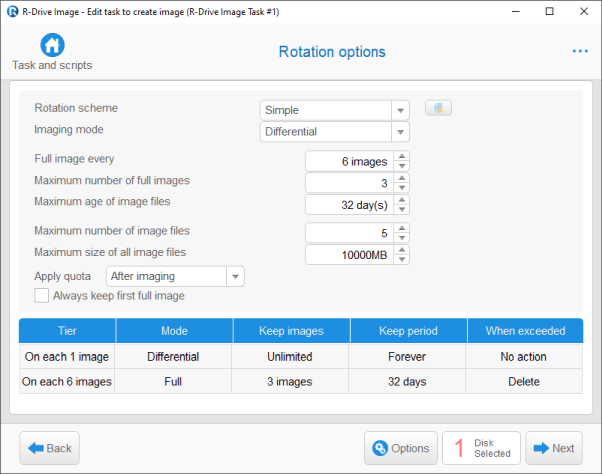Click the R-Drive Image app logo in title bar
Viewport: 602px width, 474px height.
[12, 12]
